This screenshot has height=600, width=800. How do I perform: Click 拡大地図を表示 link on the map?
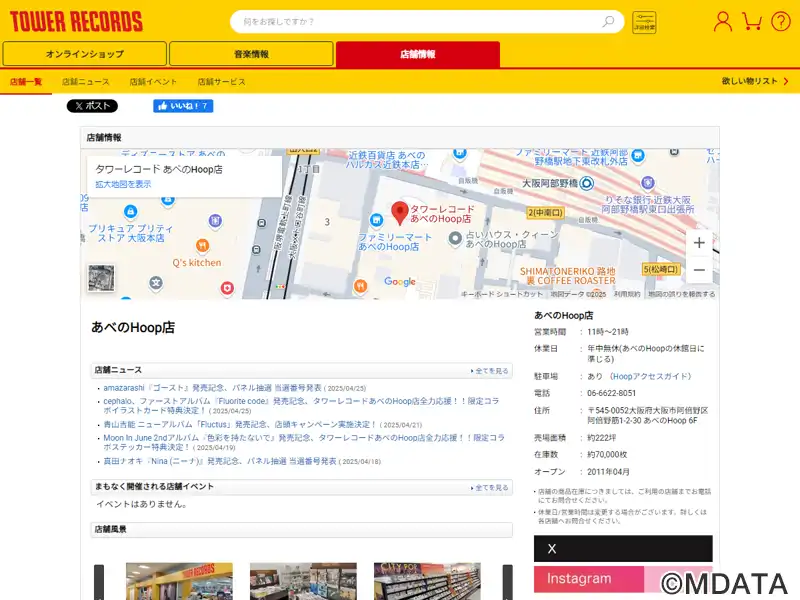(x=123, y=184)
